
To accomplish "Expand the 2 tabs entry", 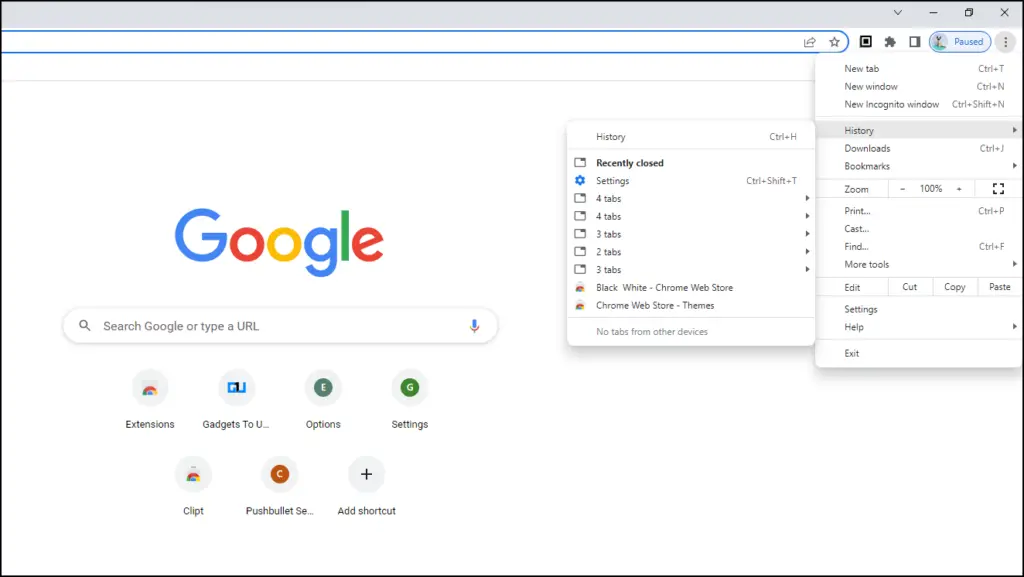I will [691, 251].
